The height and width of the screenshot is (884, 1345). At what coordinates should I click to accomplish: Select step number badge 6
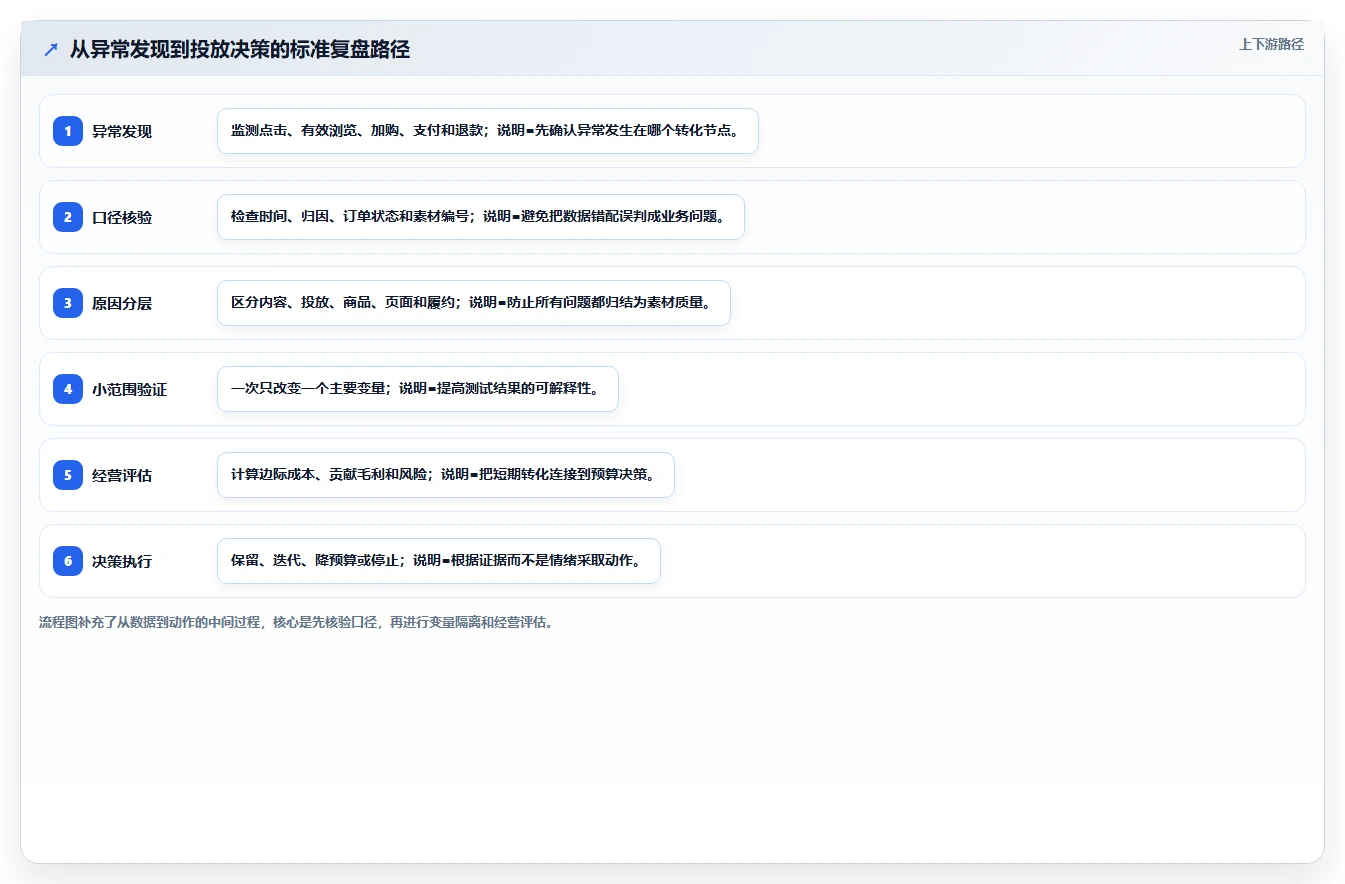(68, 561)
